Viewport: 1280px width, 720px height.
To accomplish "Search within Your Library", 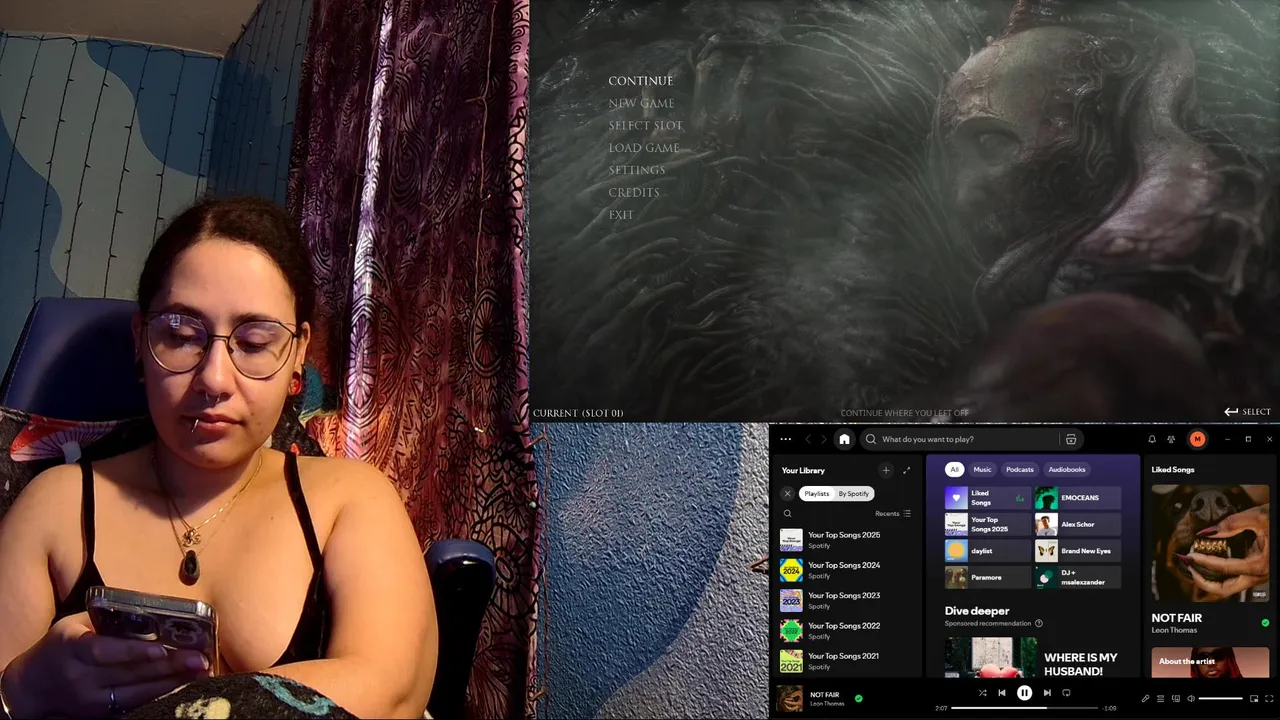I will tap(787, 513).
